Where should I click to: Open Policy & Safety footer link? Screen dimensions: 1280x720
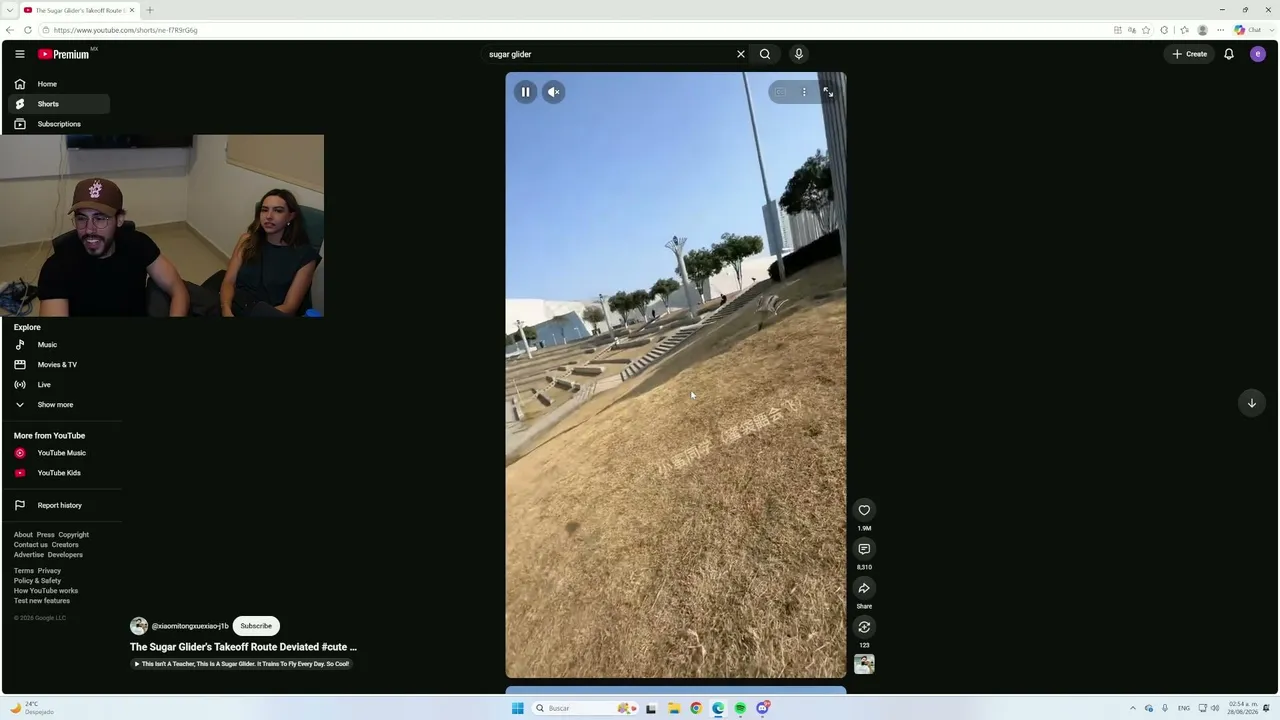[37, 581]
